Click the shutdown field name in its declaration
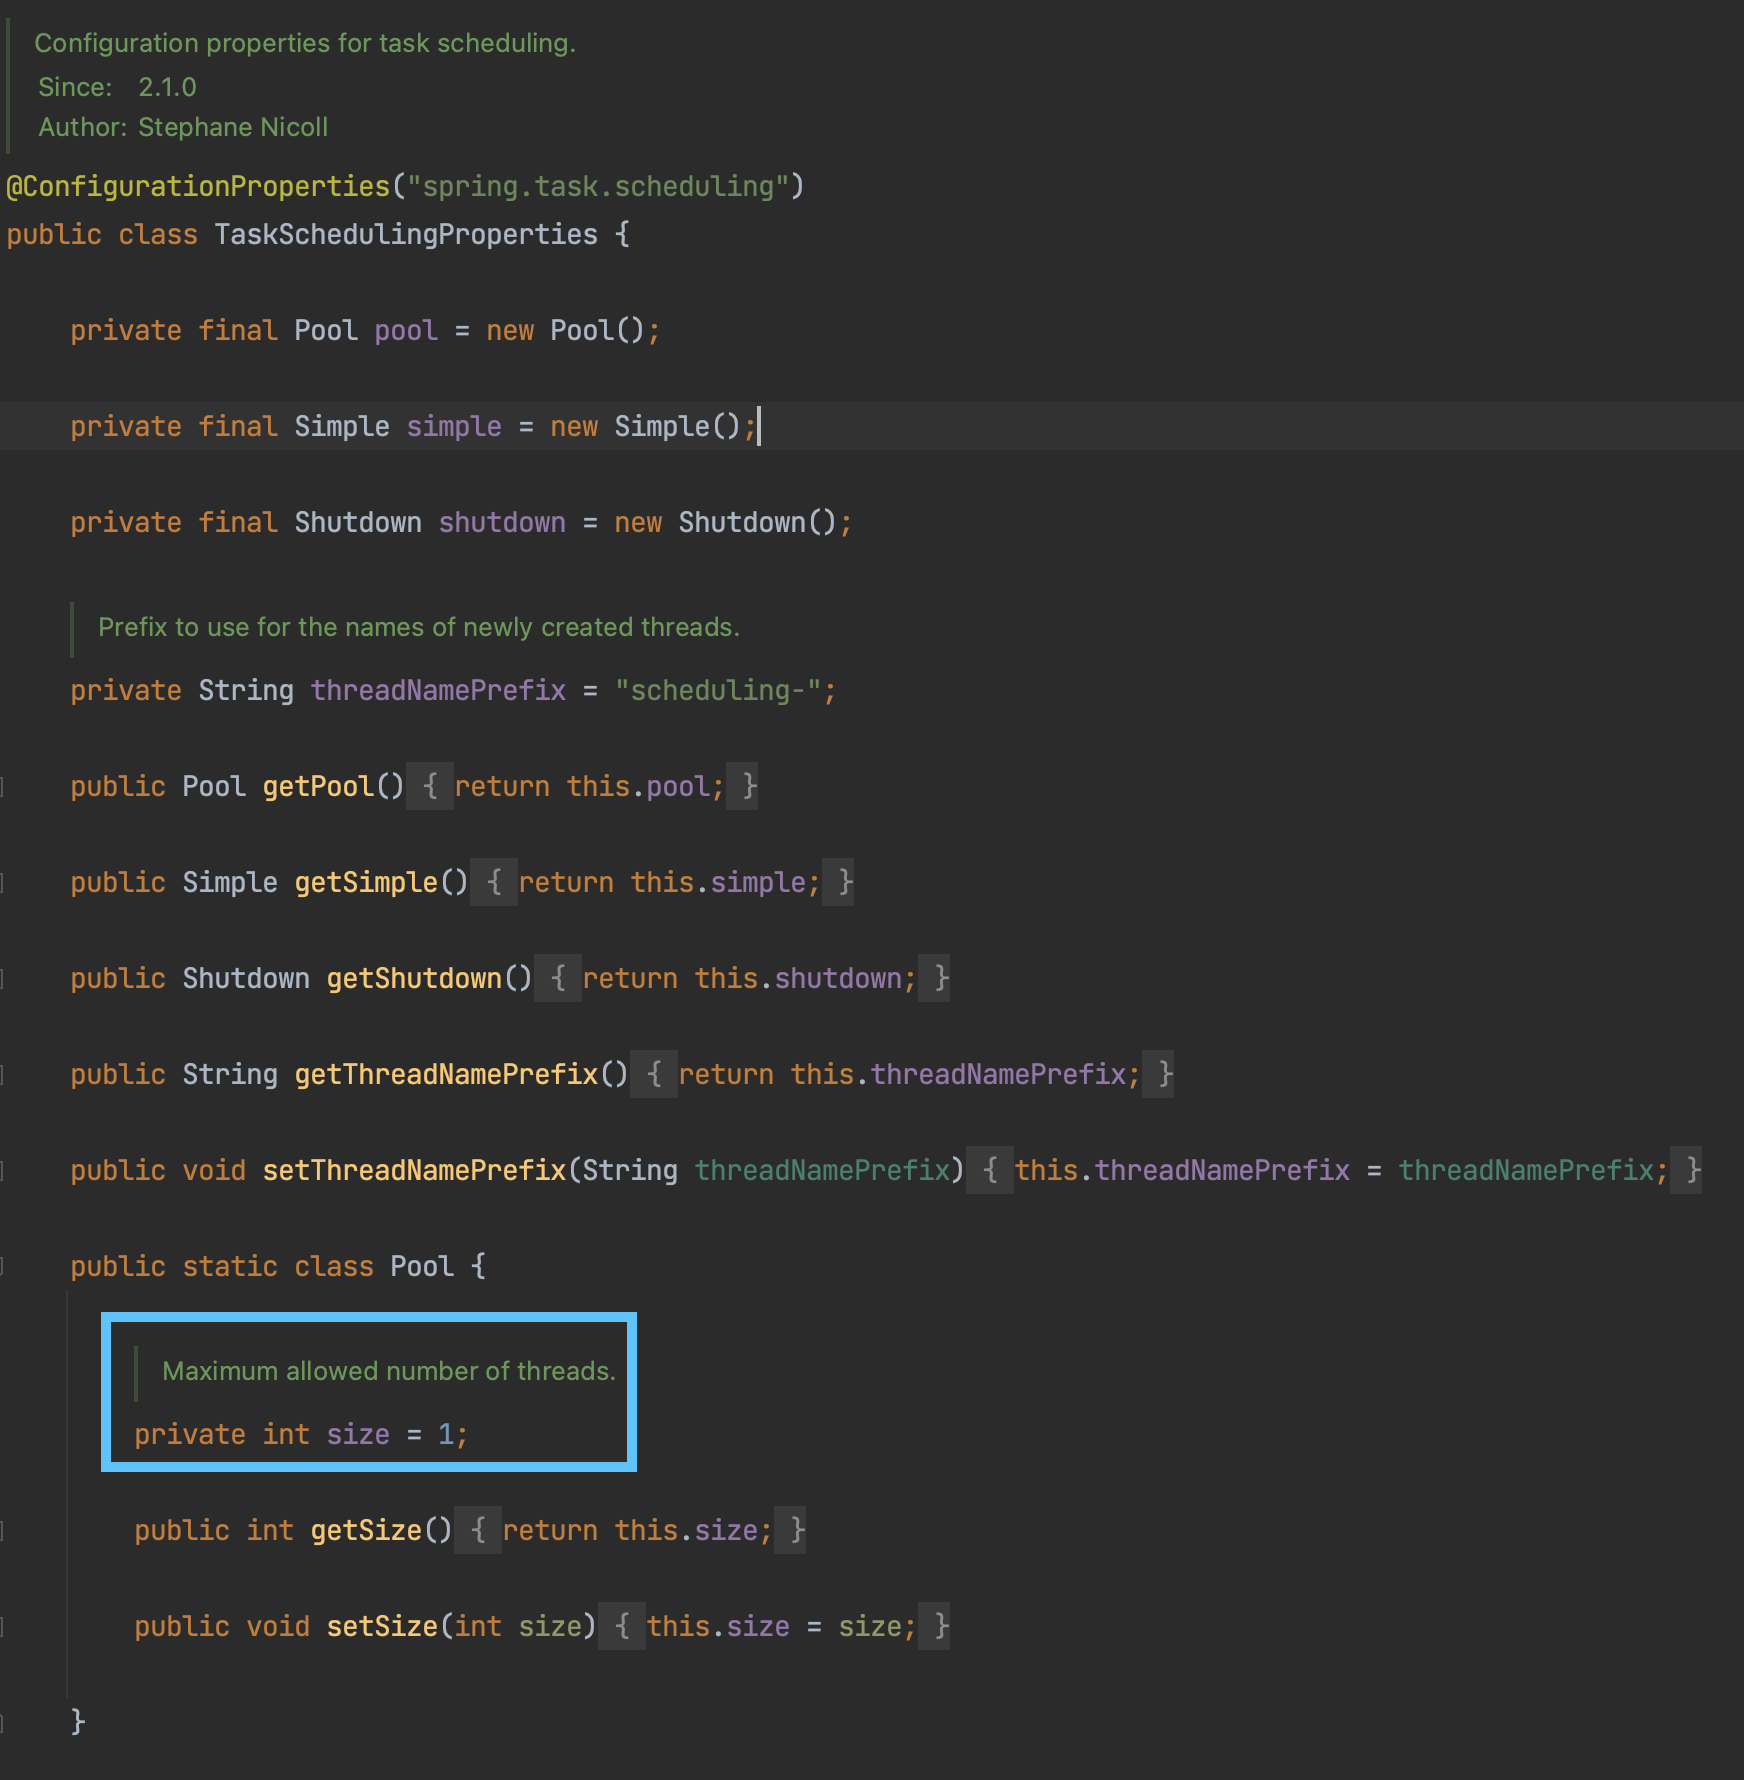The width and height of the screenshot is (1744, 1780). pos(502,522)
